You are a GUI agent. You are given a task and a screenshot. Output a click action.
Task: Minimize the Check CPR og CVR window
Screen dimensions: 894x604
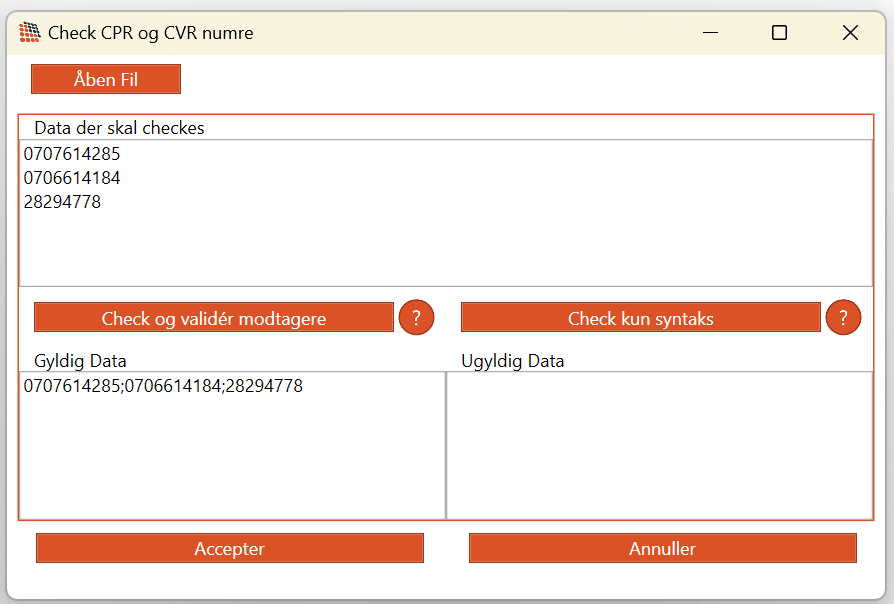pyautogui.click(x=710, y=33)
